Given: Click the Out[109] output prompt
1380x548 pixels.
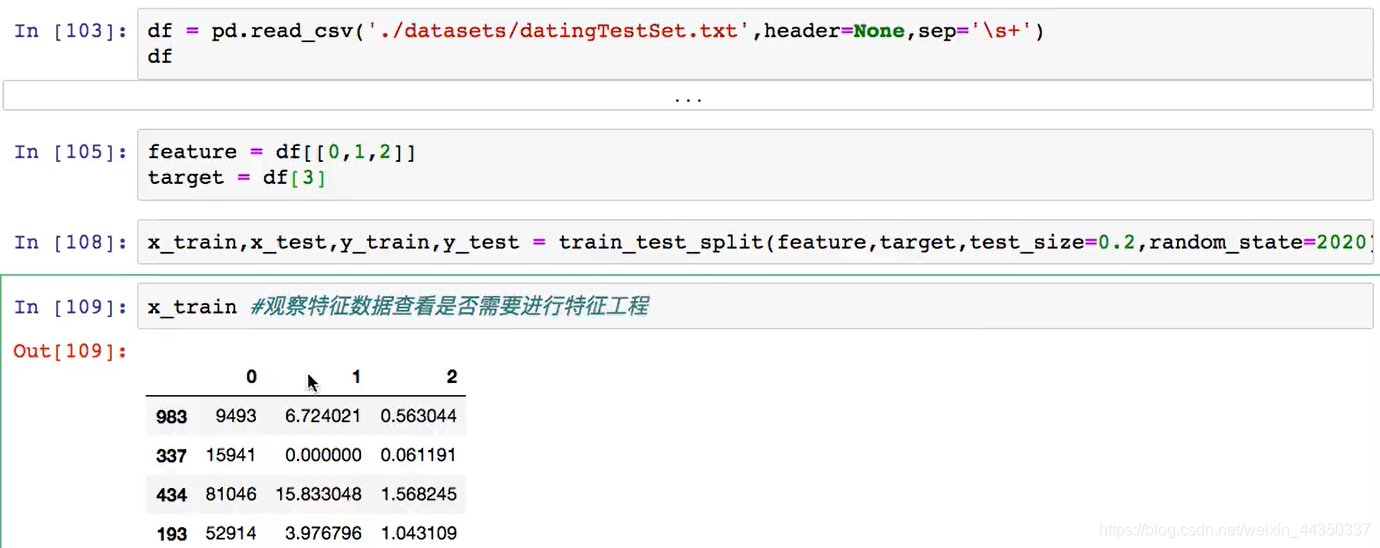Looking at the screenshot, I should click(x=71, y=351).
